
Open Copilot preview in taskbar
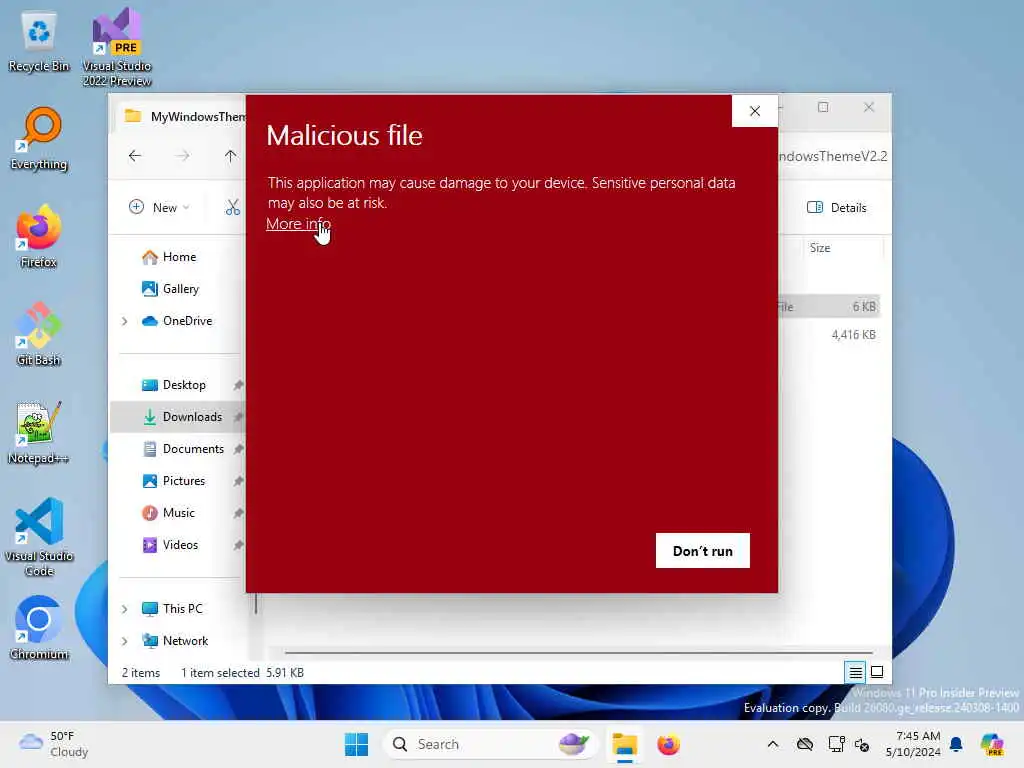click(x=992, y=744)
